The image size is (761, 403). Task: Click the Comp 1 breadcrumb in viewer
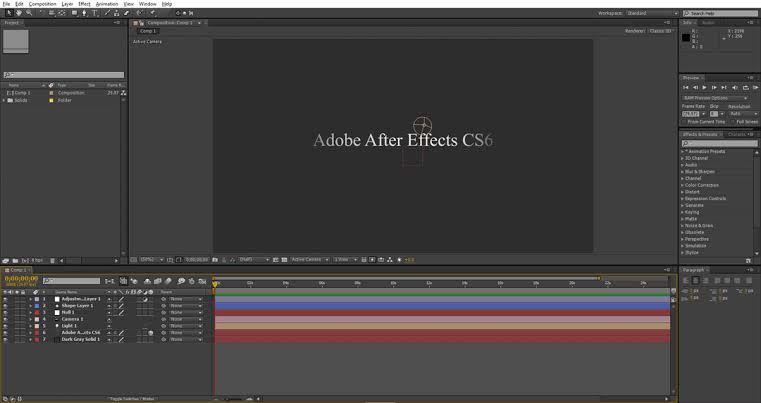coord(148,31)
